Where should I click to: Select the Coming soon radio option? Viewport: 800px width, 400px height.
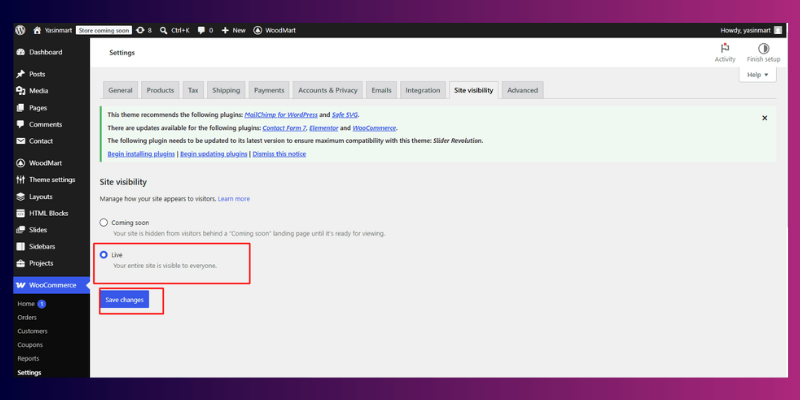[x=104, y=222]
